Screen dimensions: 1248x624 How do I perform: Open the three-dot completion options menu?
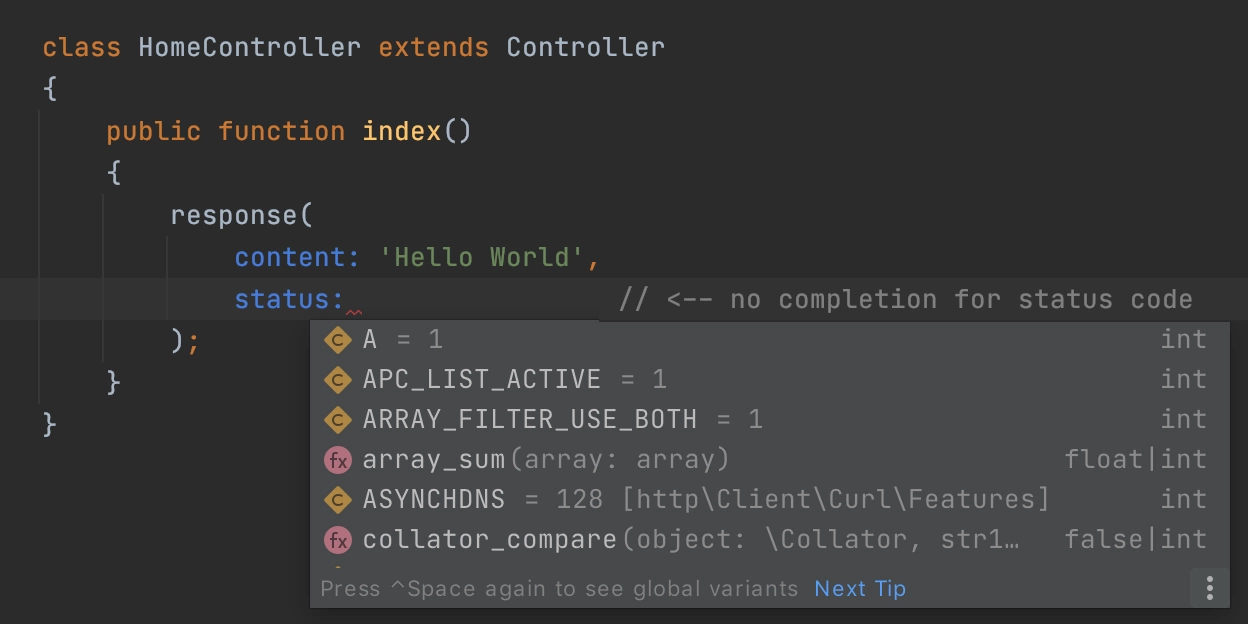click(1209, 588)
